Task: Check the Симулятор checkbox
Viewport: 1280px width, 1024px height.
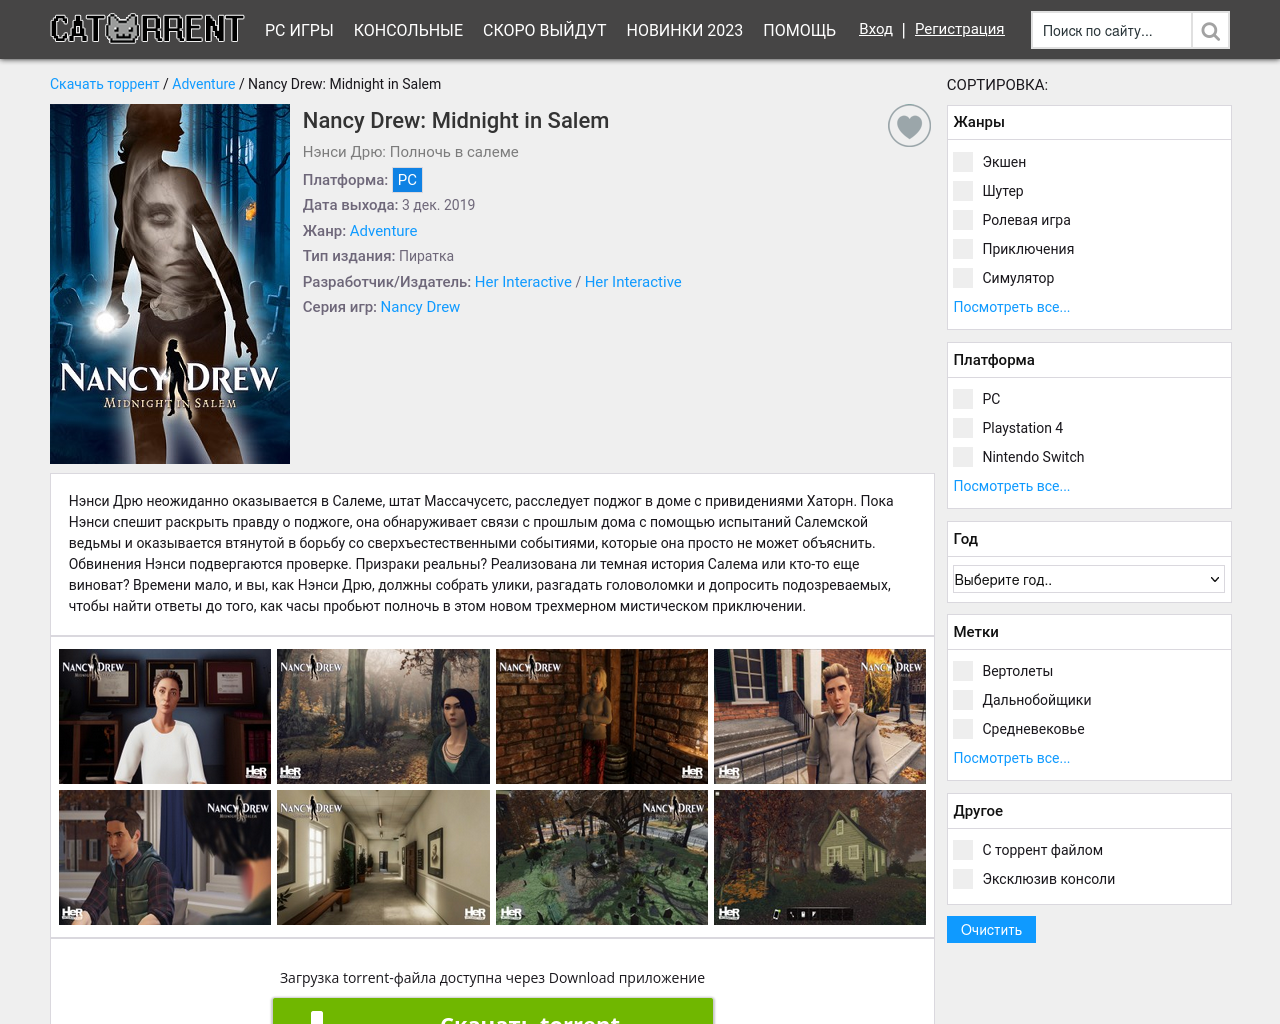Action: click(x=963, y=278)
